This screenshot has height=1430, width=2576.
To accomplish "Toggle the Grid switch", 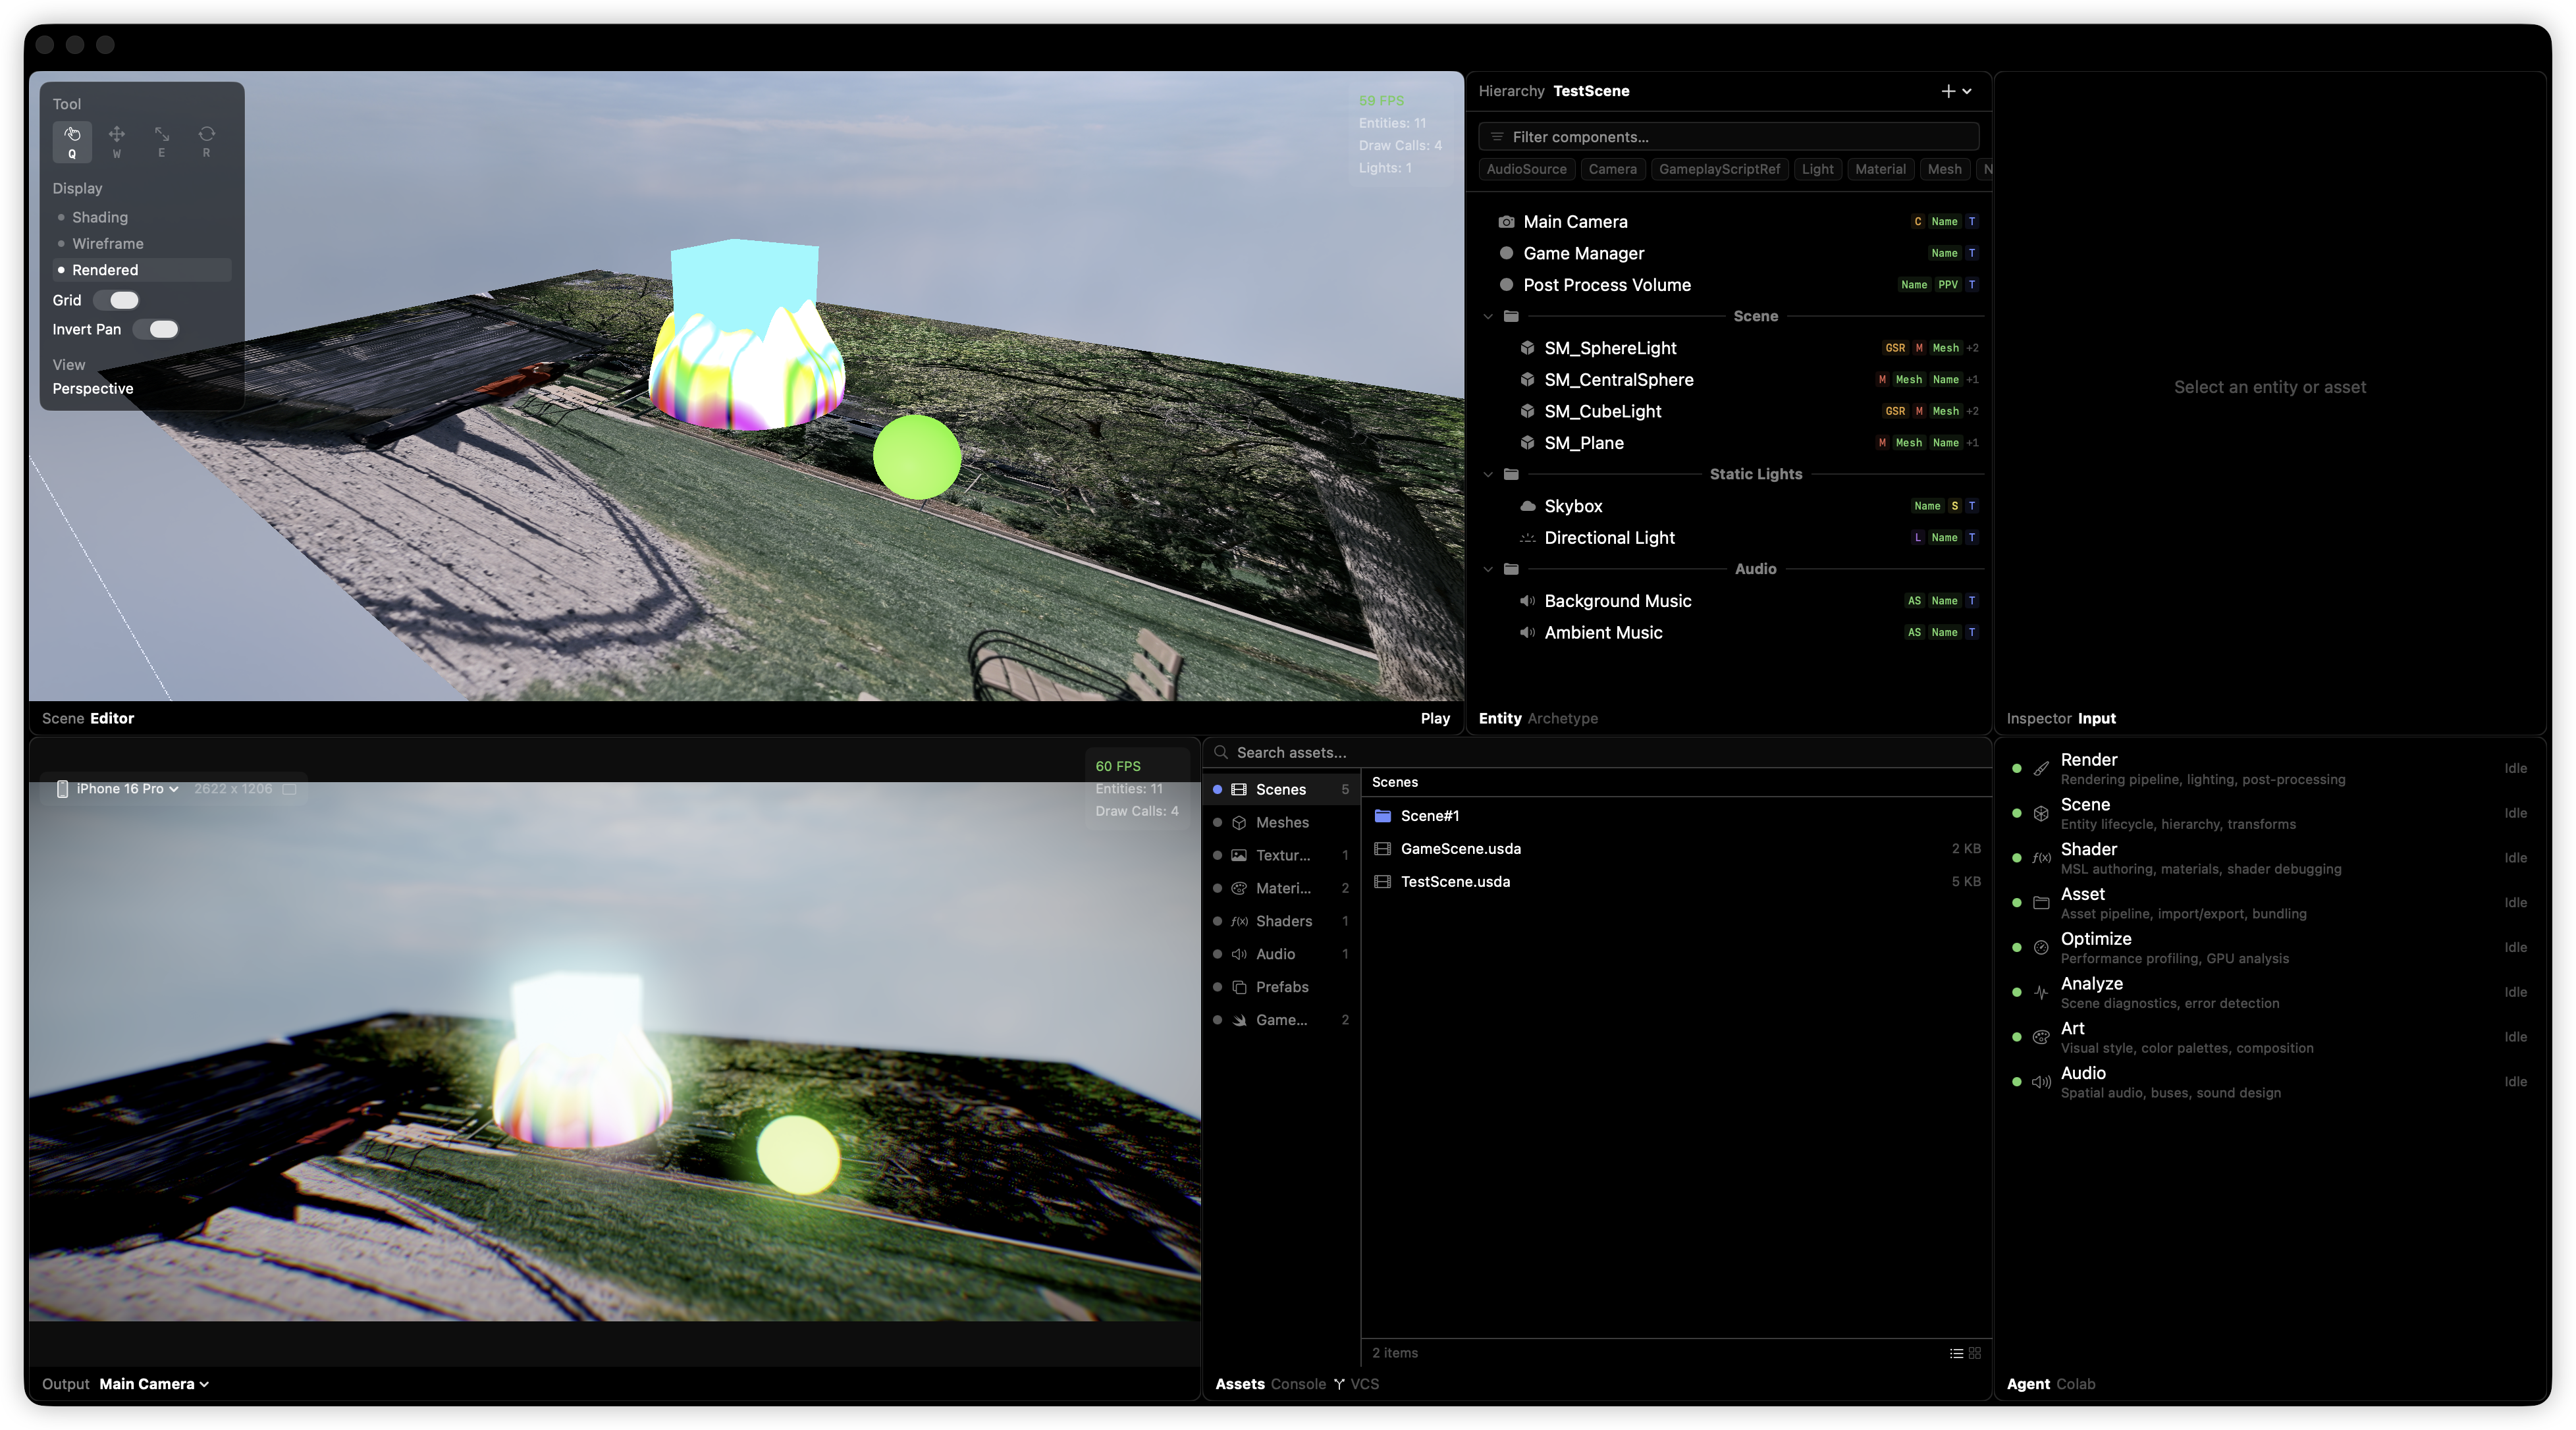I will pos(116,300).
